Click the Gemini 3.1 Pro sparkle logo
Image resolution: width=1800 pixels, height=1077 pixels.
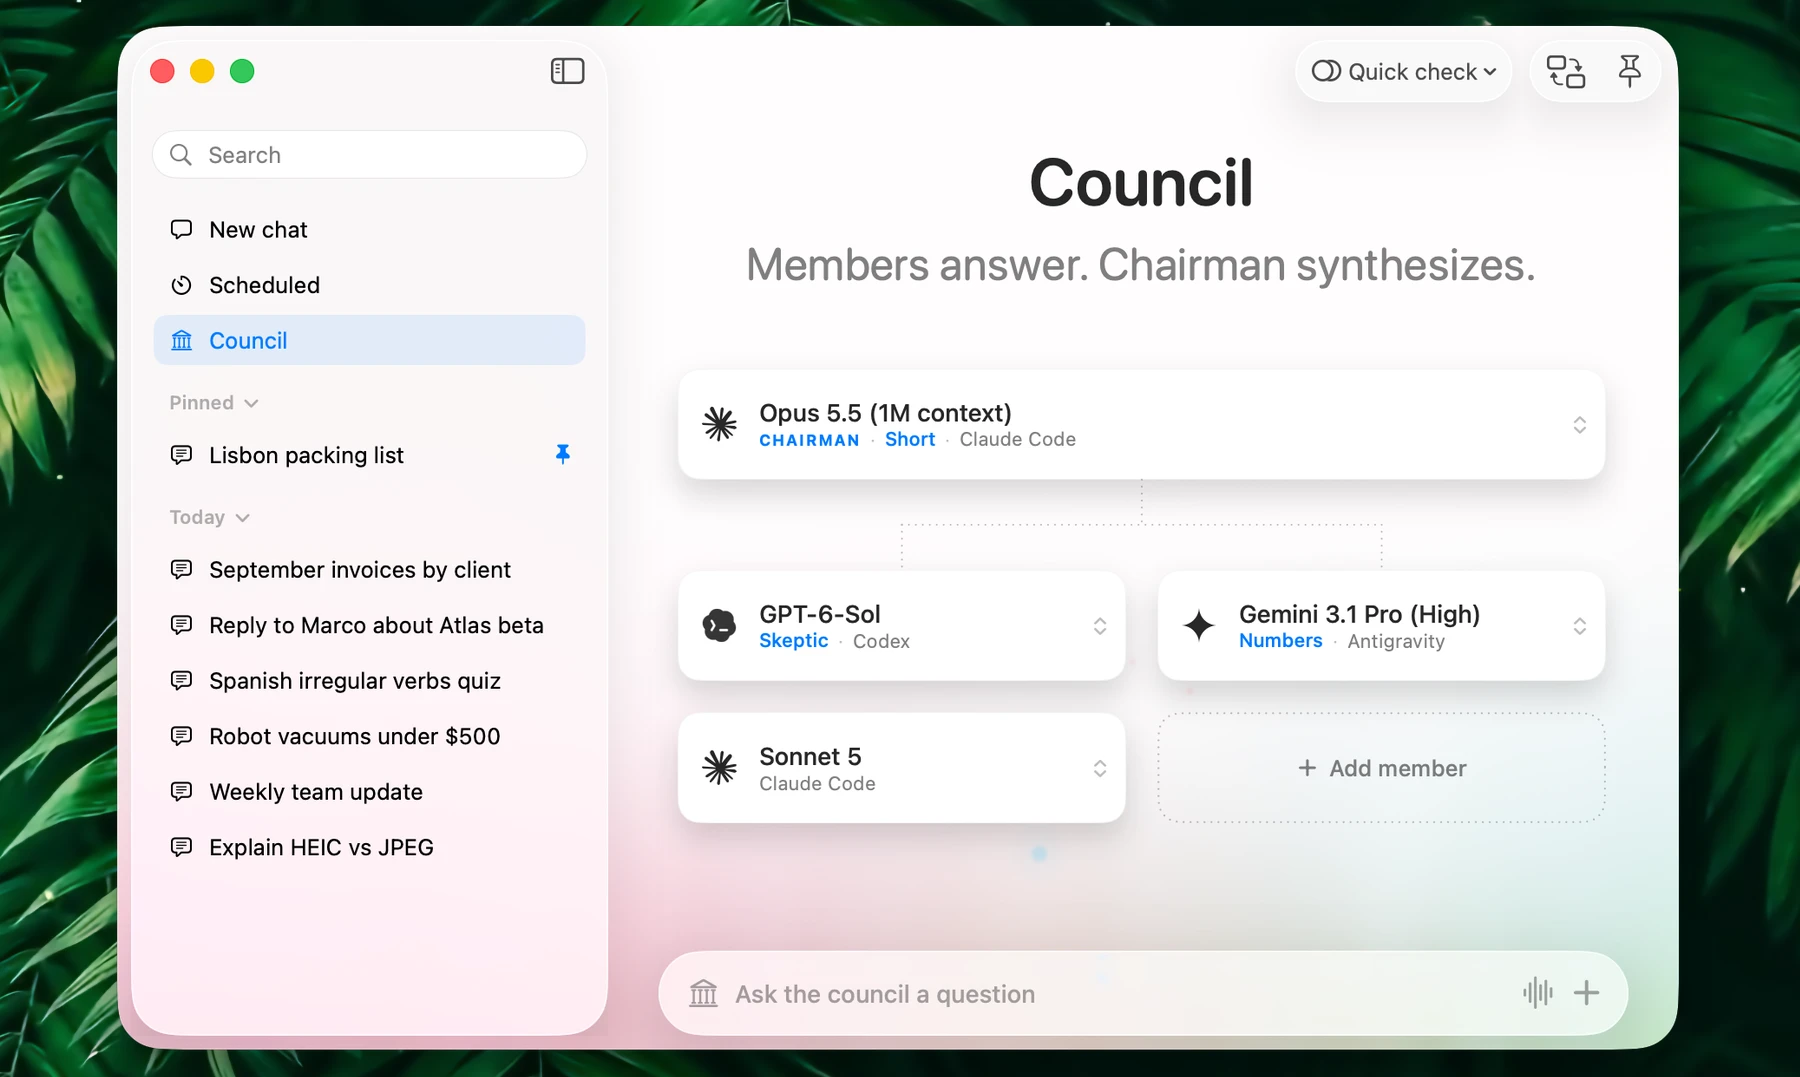pyautogui.click(x=1199, y=626)
